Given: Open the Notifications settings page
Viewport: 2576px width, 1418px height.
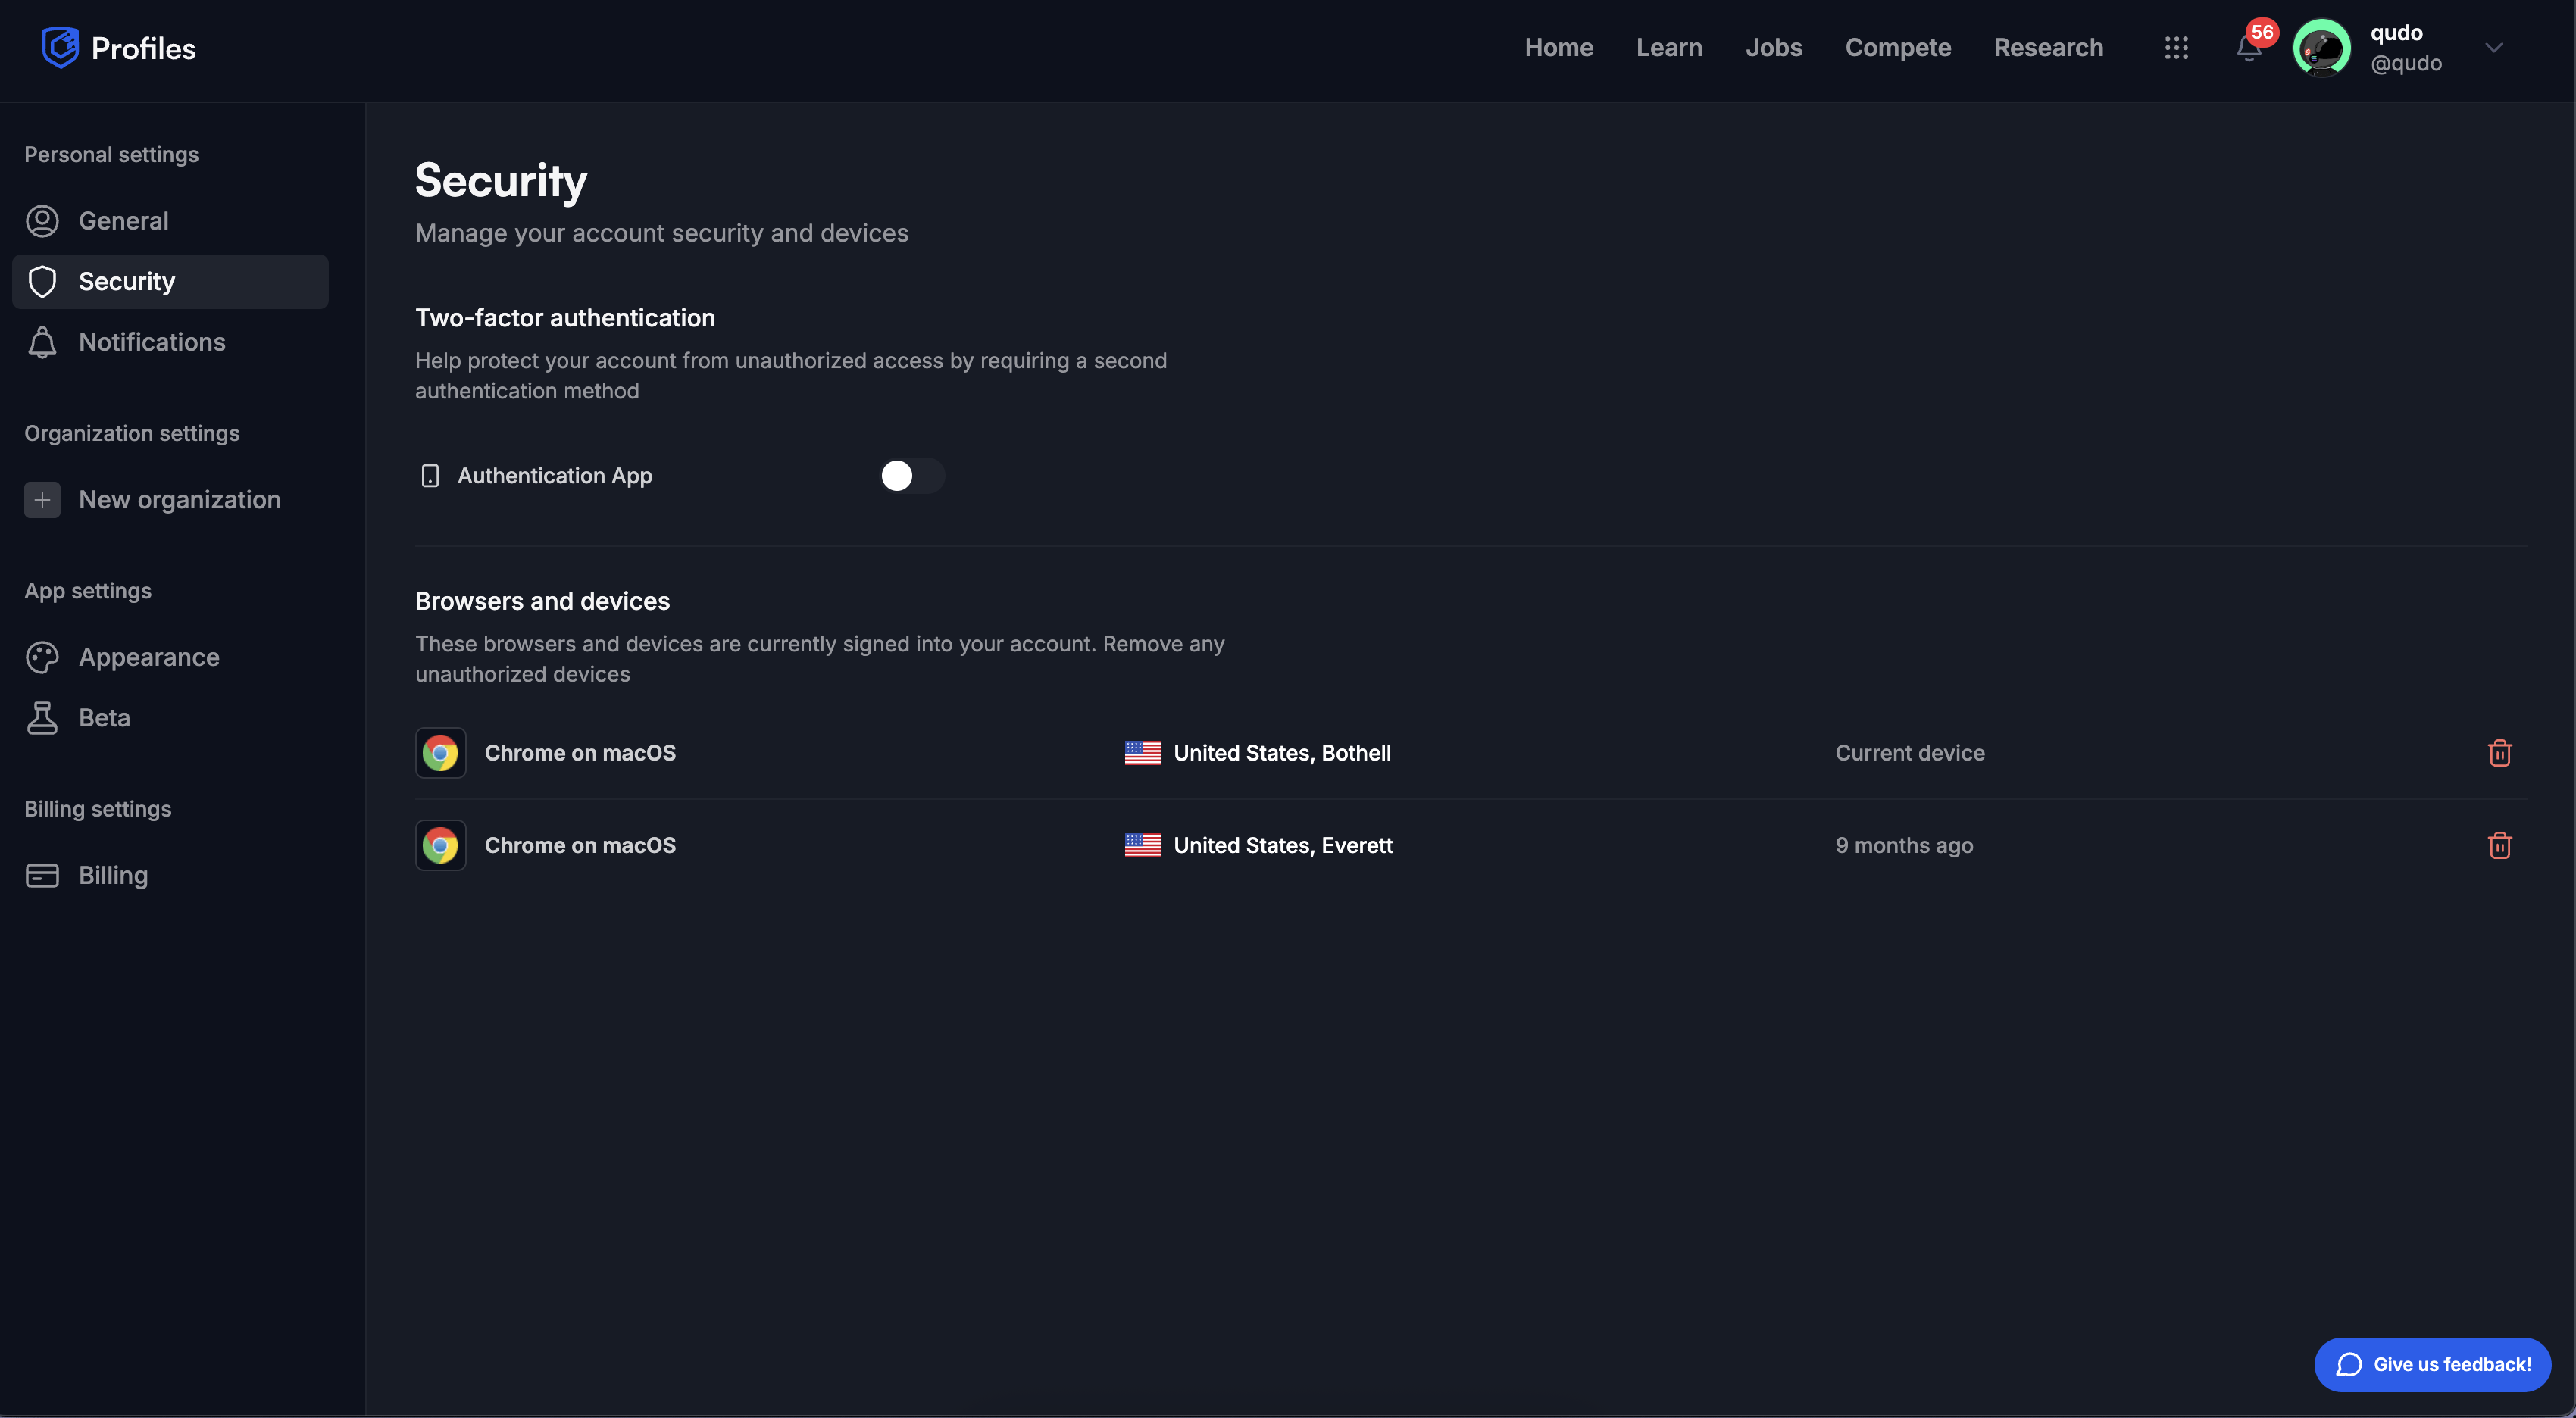Looking at the screenshot, I should 152,342.
